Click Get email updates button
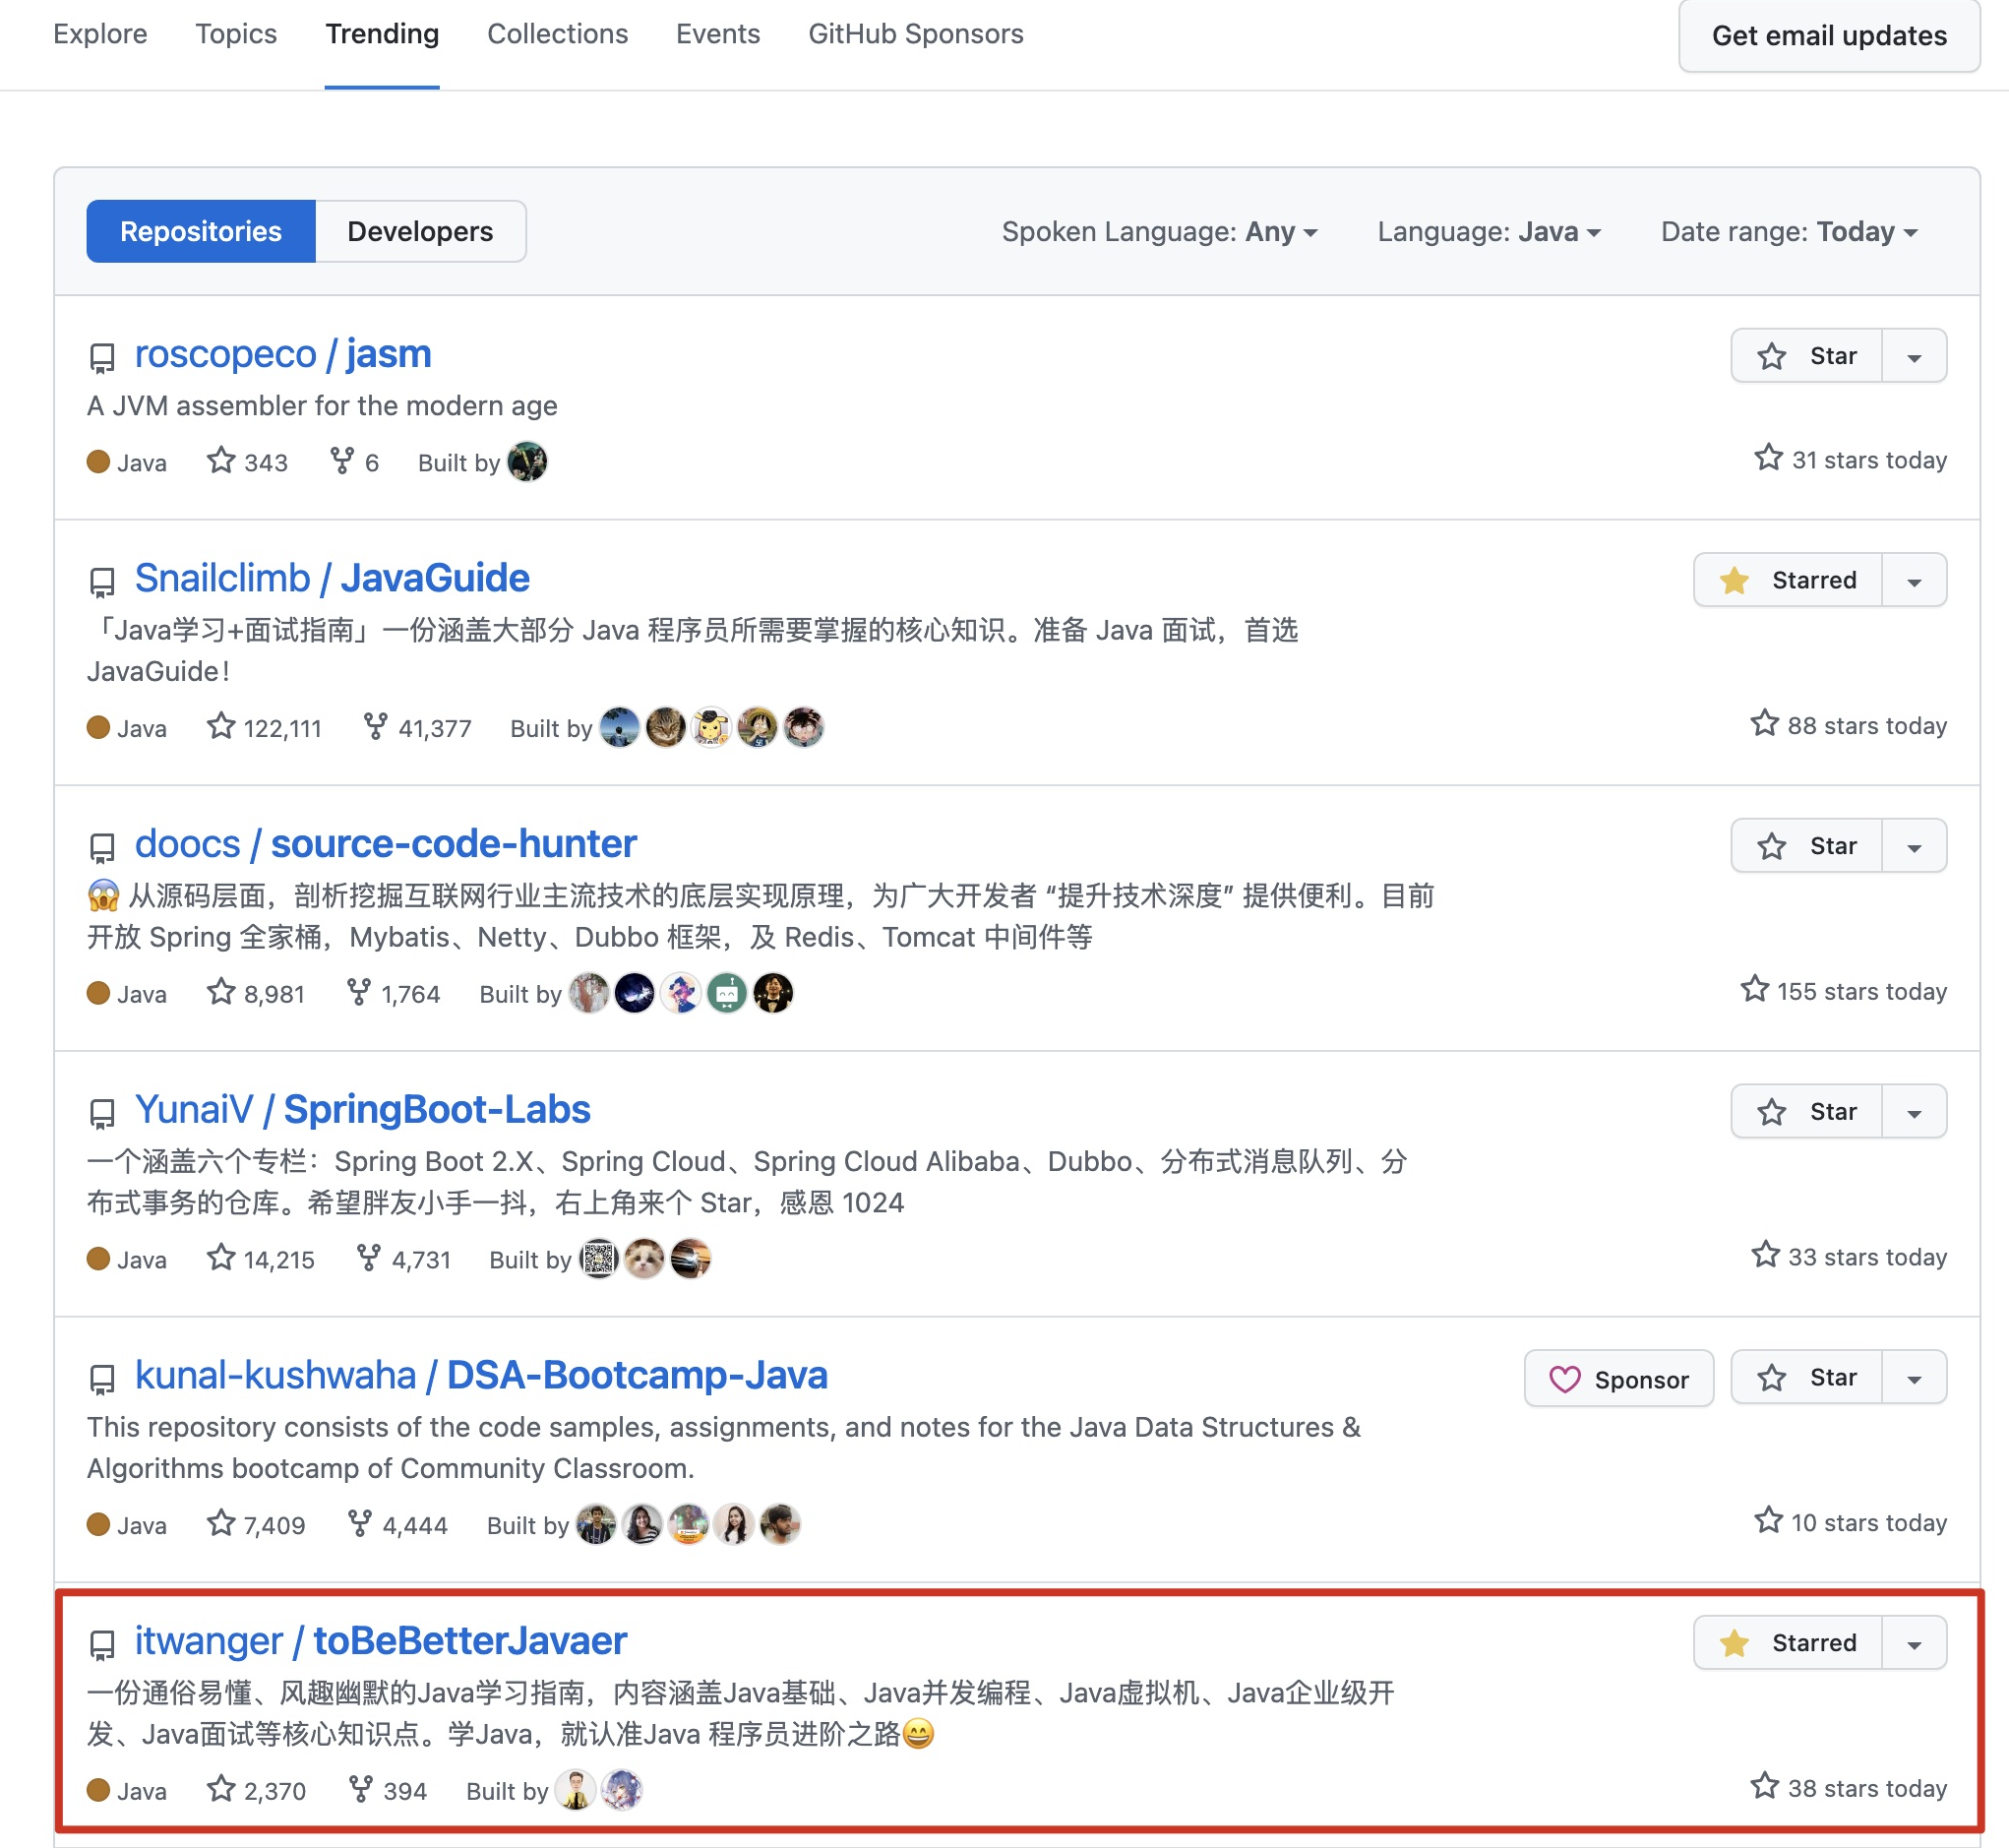 (1829, 36)
